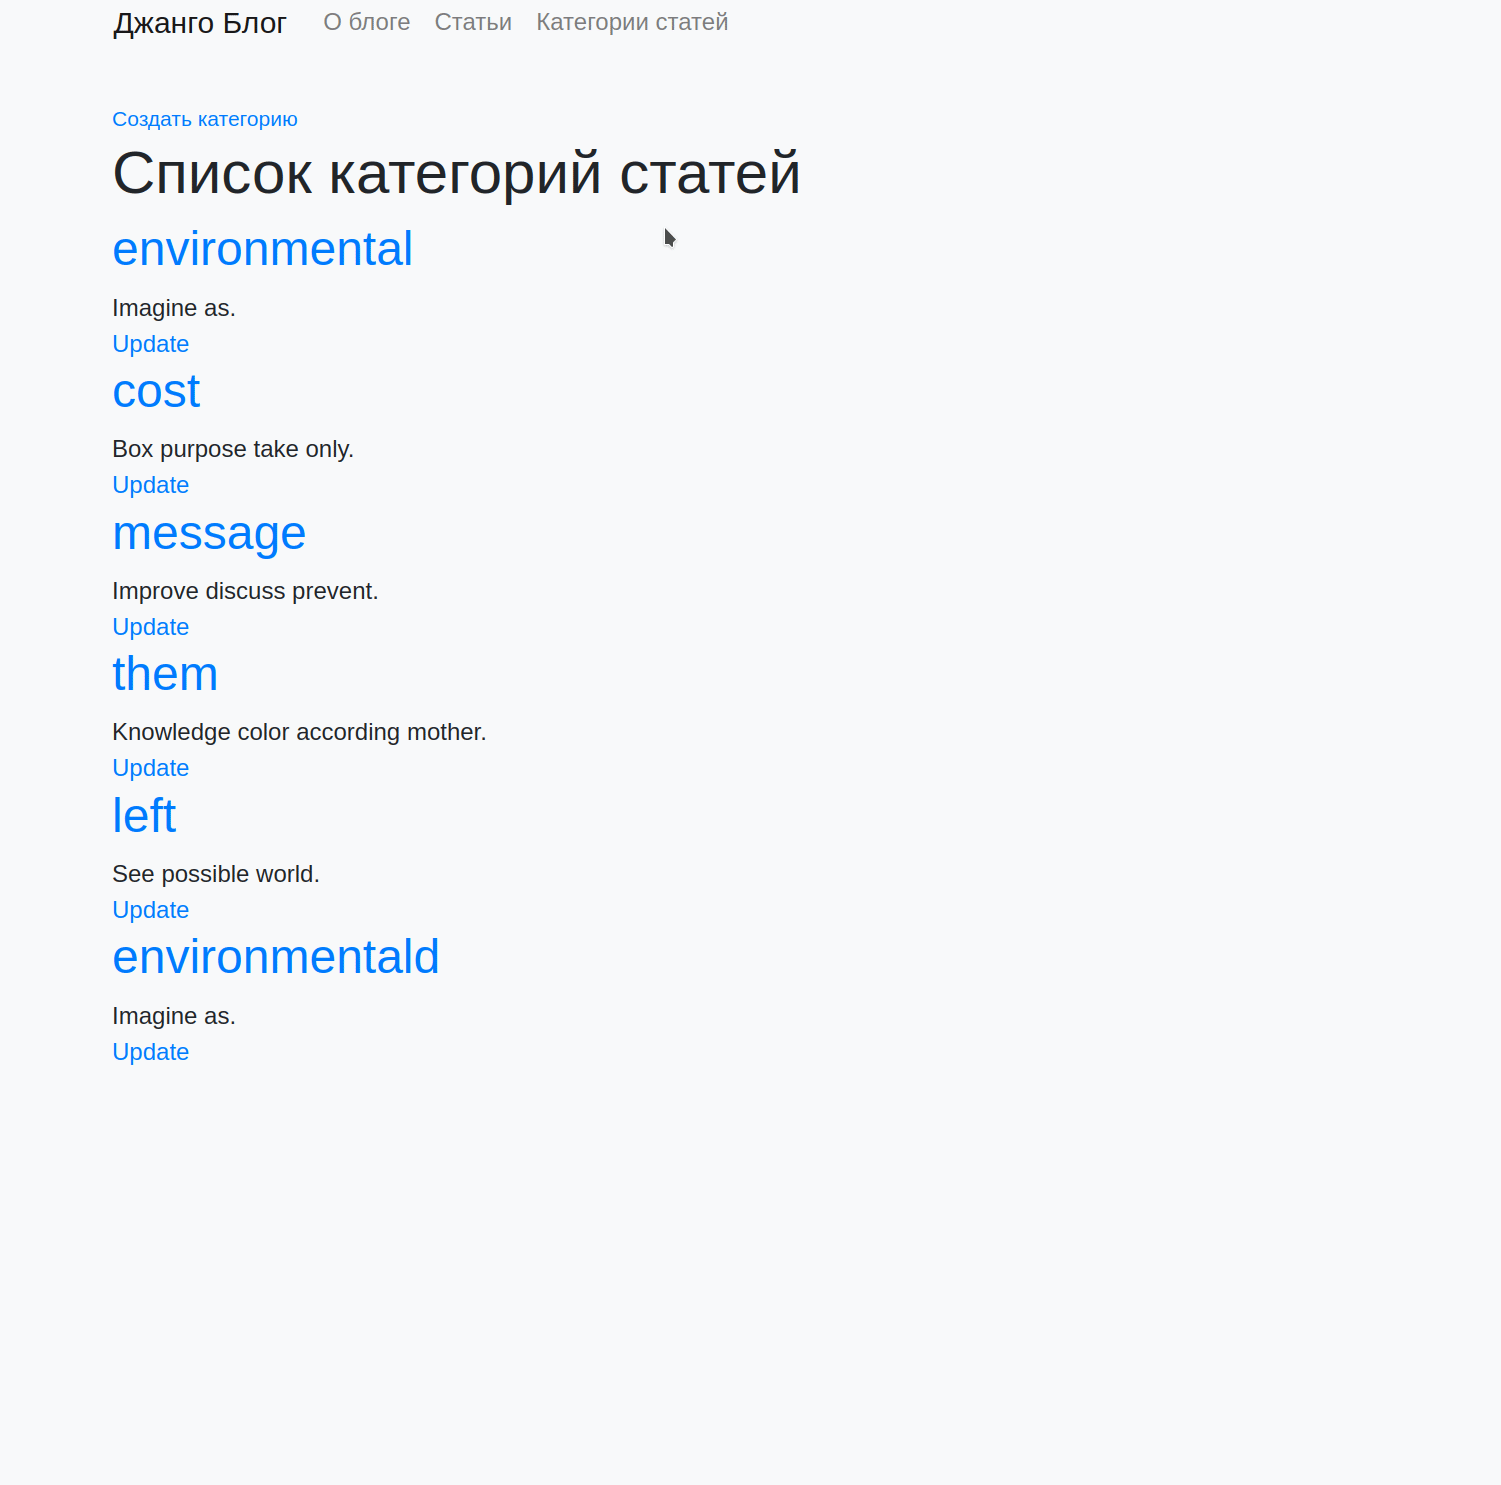Open the О блоге page
Screen dimensions: 1501x1485
point(366,22)
